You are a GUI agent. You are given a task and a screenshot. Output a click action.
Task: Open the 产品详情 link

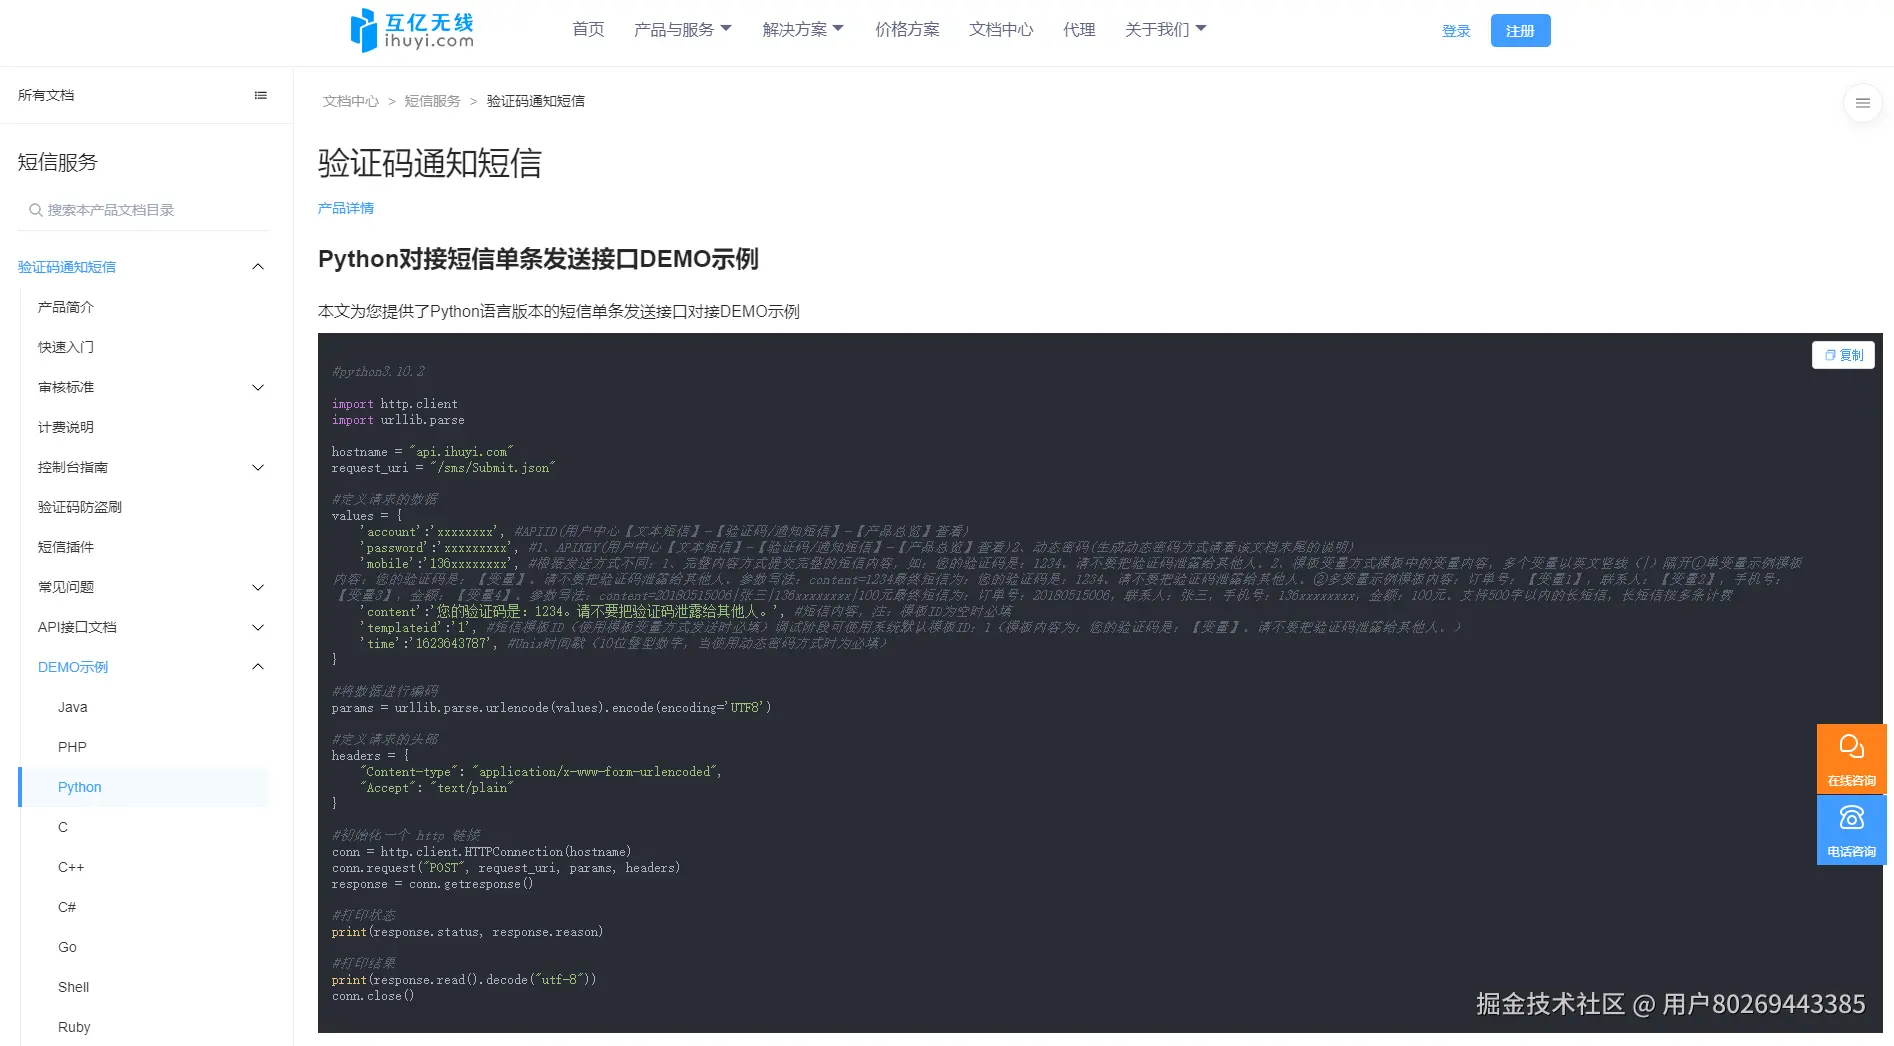[345, 208]
